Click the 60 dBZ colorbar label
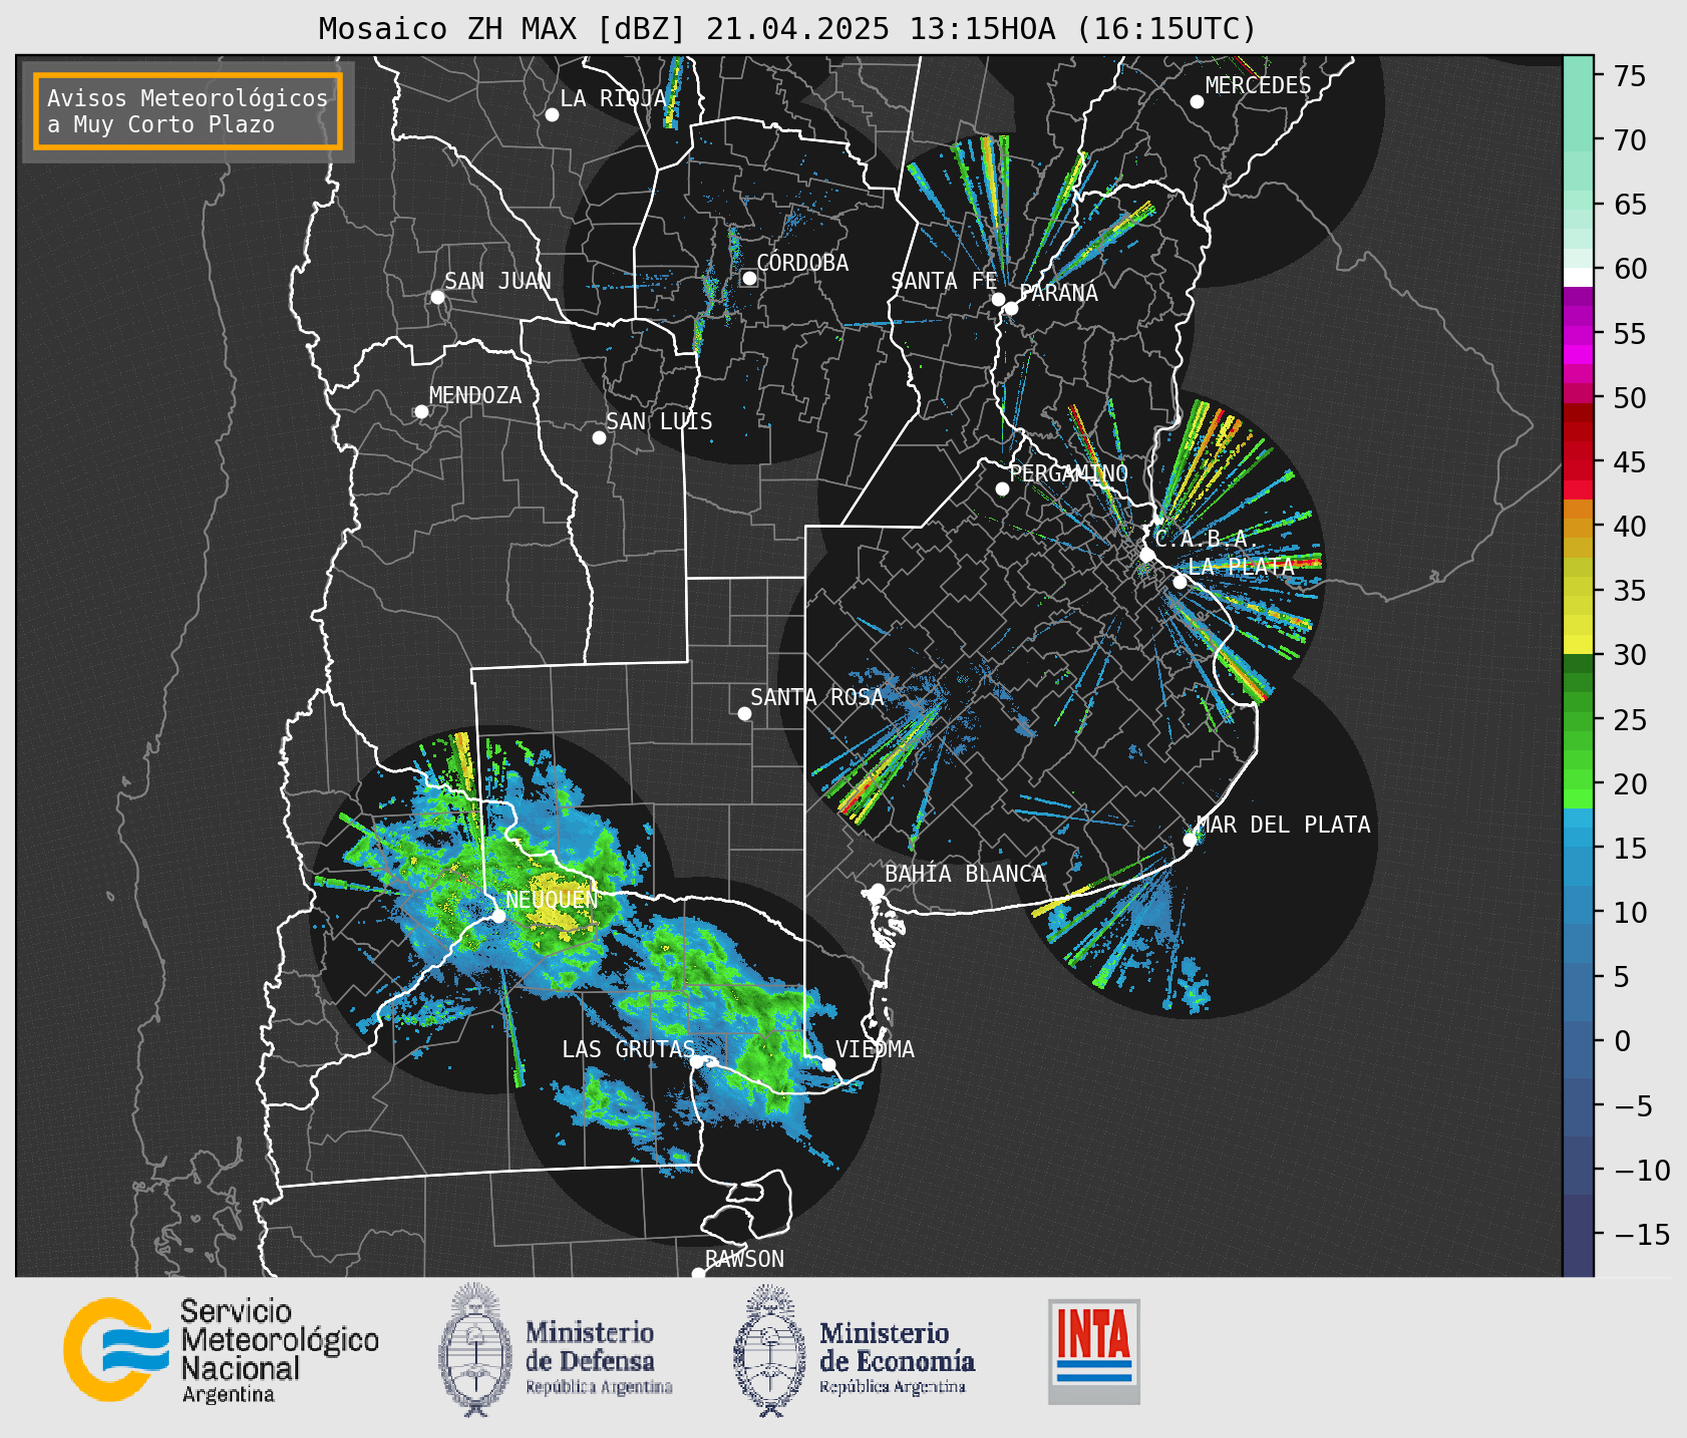Screen dimensions: 1687x1438 pos(1630,269)
